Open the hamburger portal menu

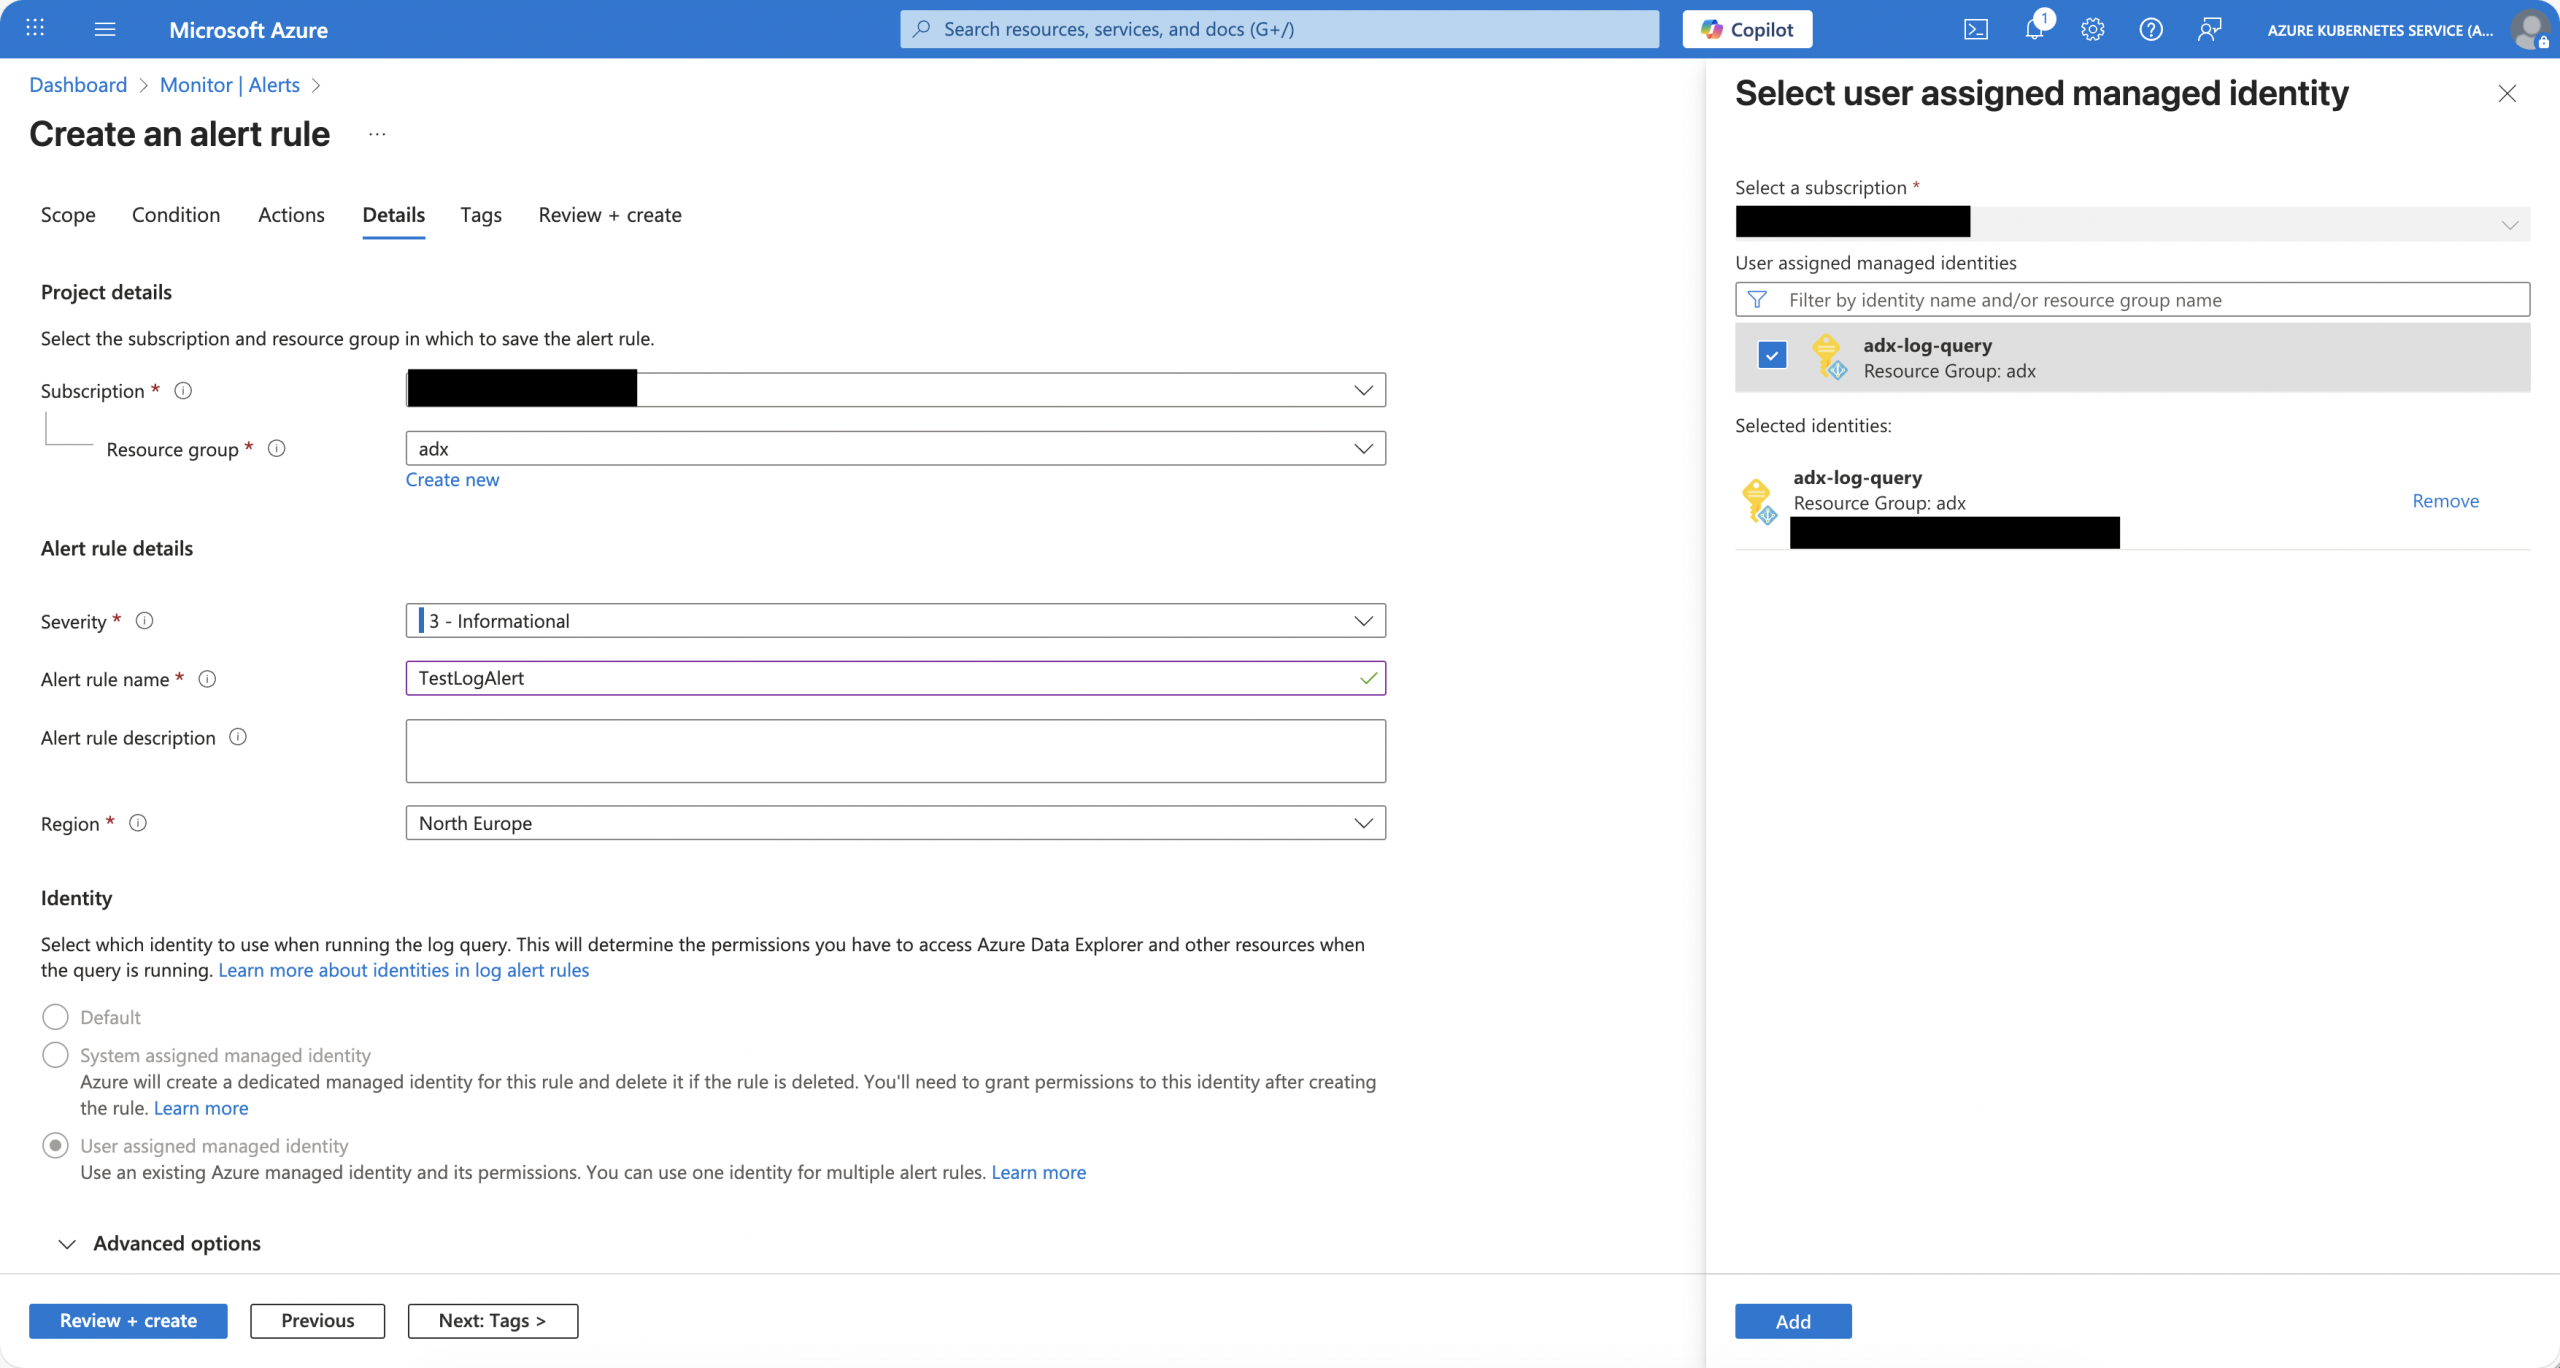(x=105, y=29)
